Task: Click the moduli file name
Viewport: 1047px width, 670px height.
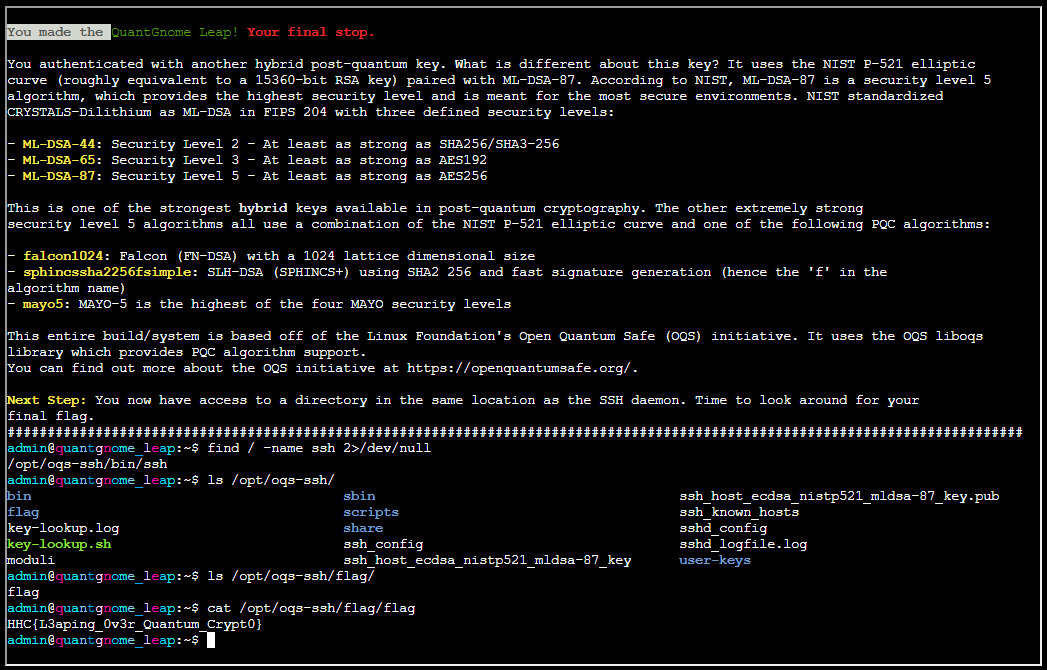Action: click(x=31, y=560)
